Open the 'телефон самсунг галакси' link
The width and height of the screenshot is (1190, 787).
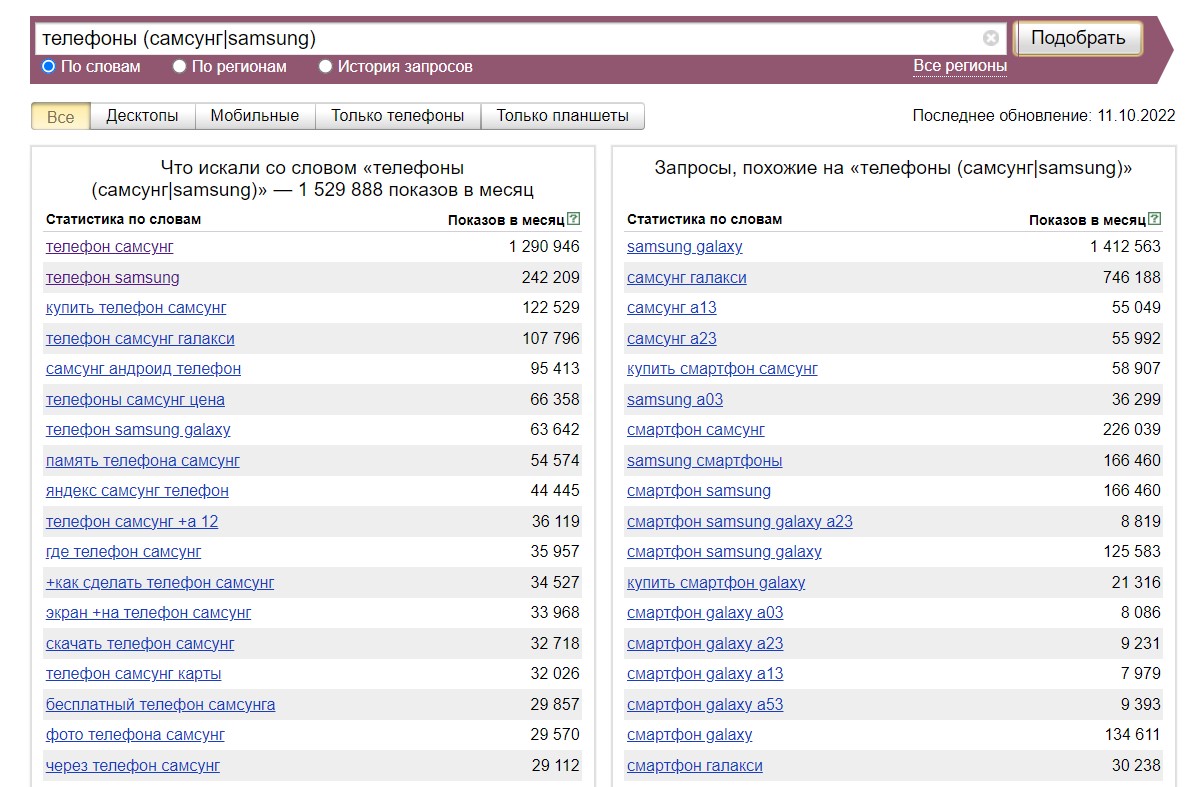pos(140,338)
